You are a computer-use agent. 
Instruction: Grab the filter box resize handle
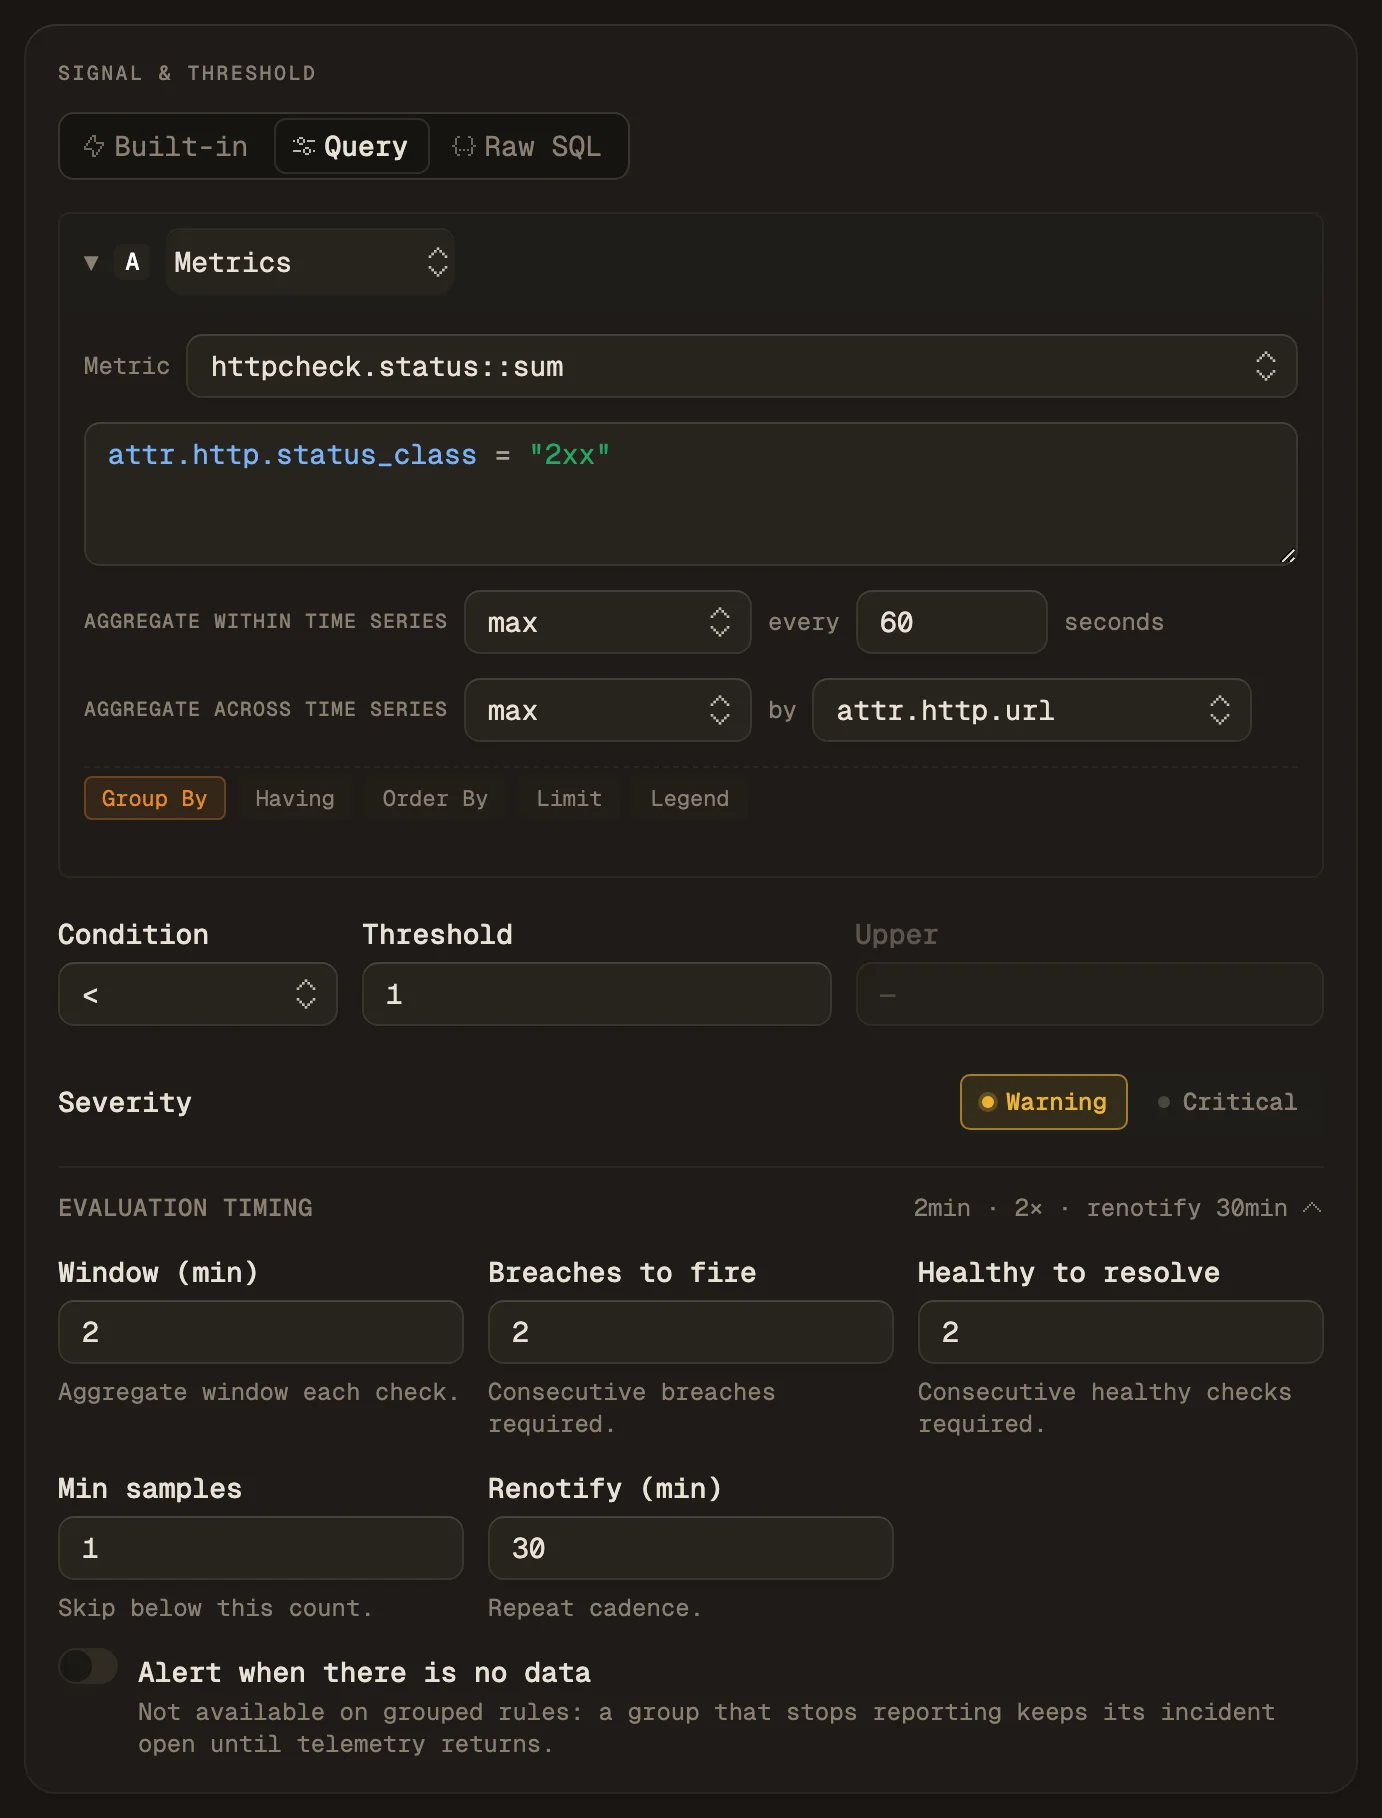[x=1288, y=556]
